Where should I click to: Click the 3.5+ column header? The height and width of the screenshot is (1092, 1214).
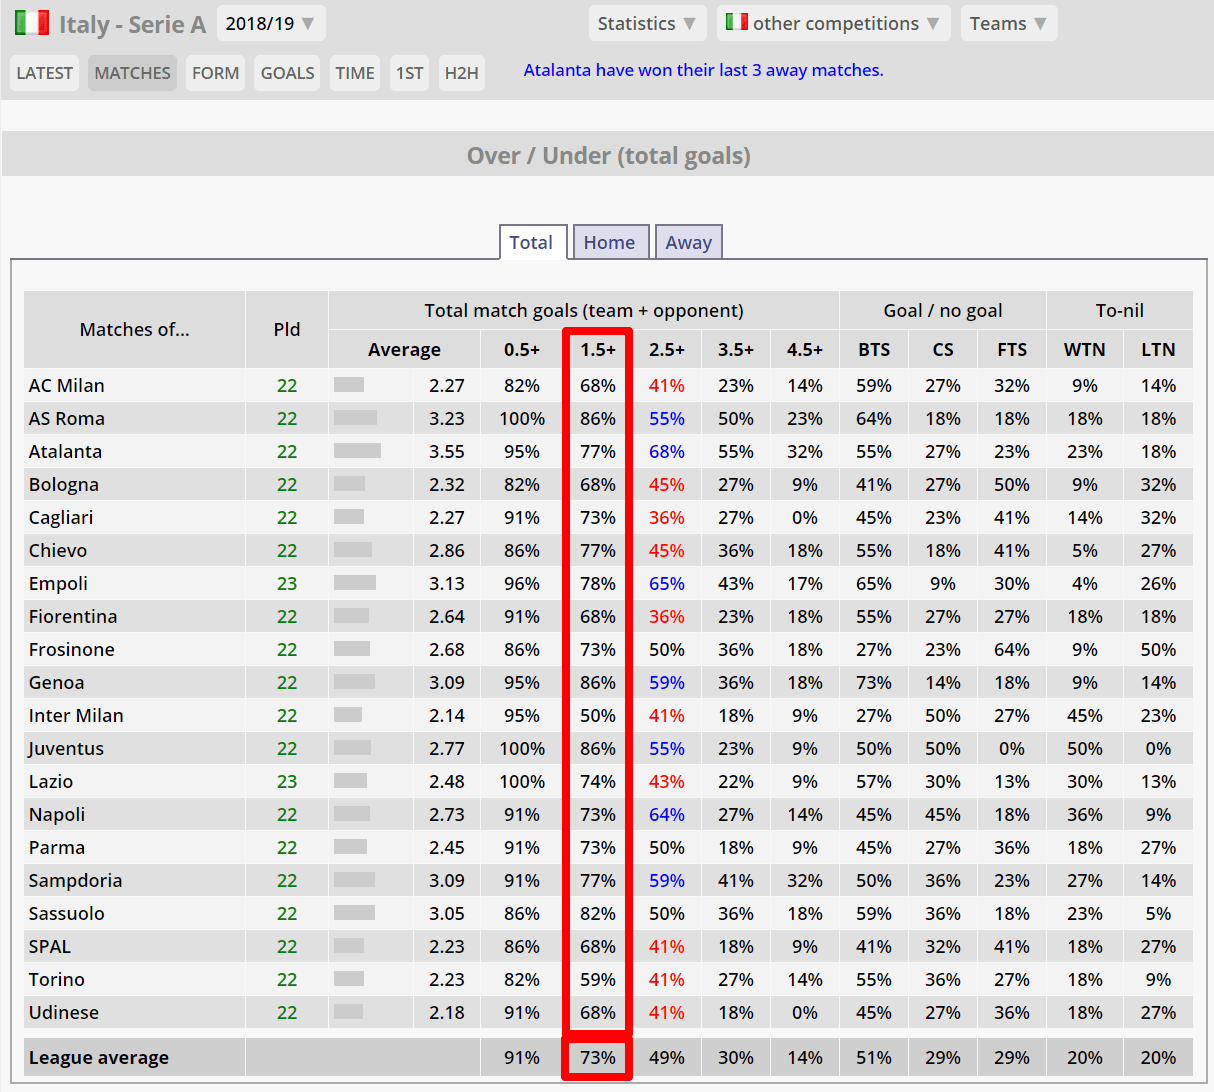(x=736, y=349)
